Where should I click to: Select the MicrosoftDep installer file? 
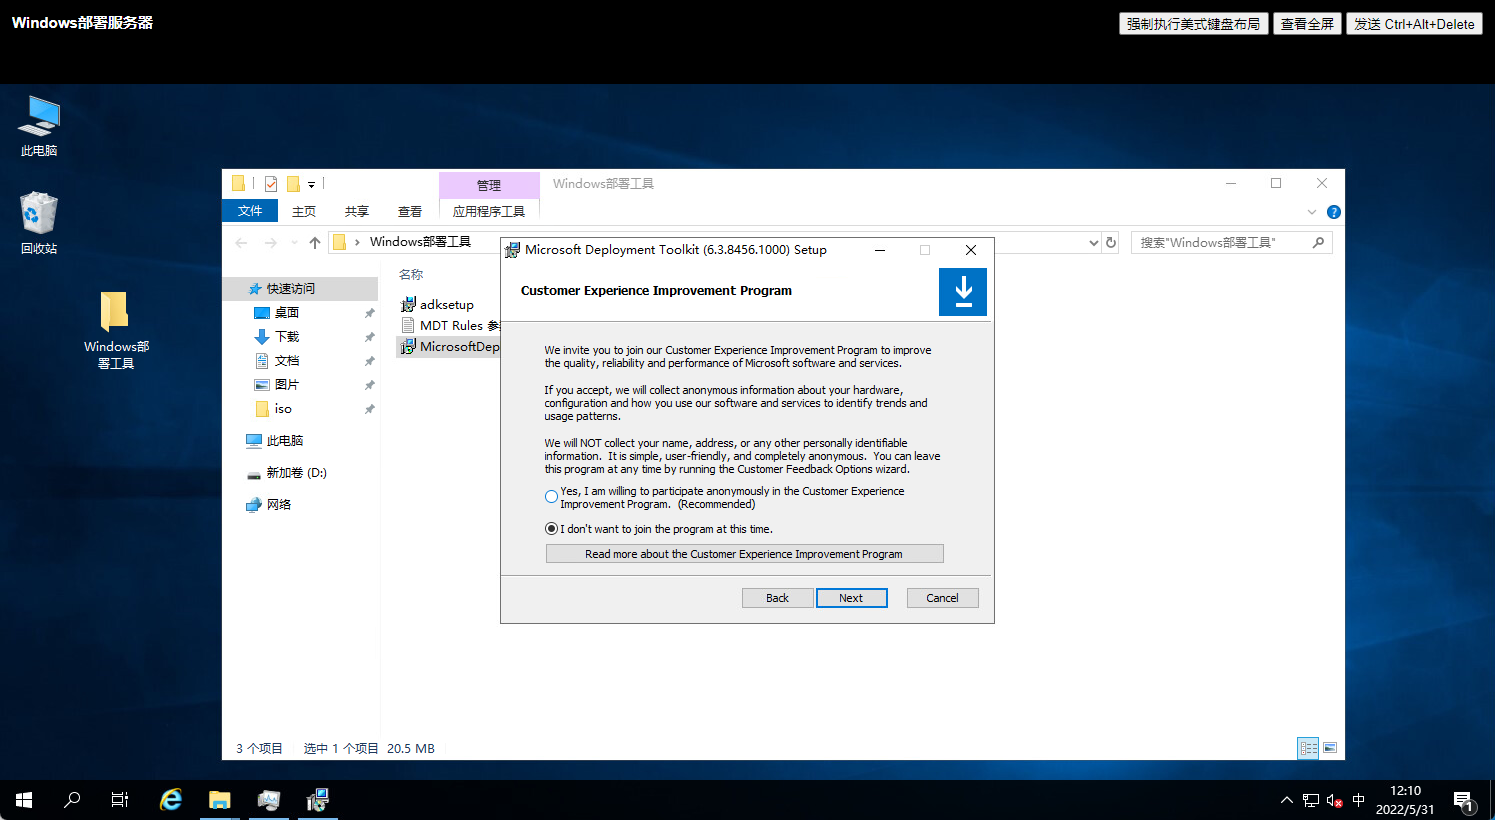(450, 346)
